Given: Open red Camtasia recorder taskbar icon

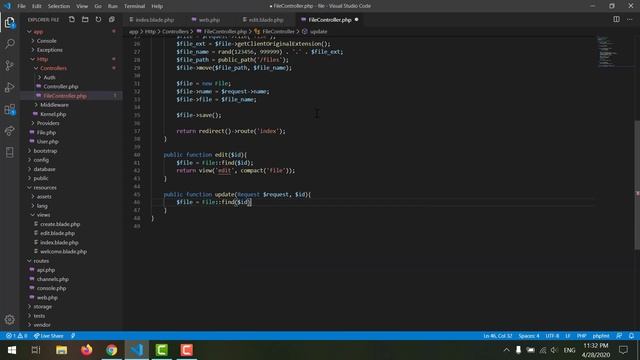Looking at the screenshot, I should pyautogui.click(x=187, y=350).
